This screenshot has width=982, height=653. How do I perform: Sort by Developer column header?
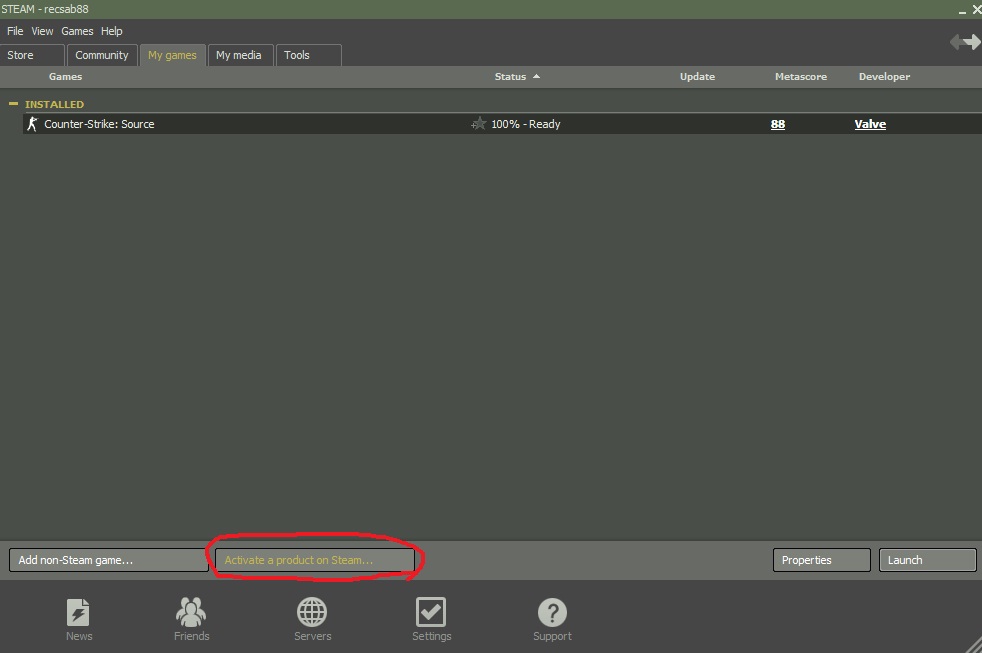[x=884, y=76]
